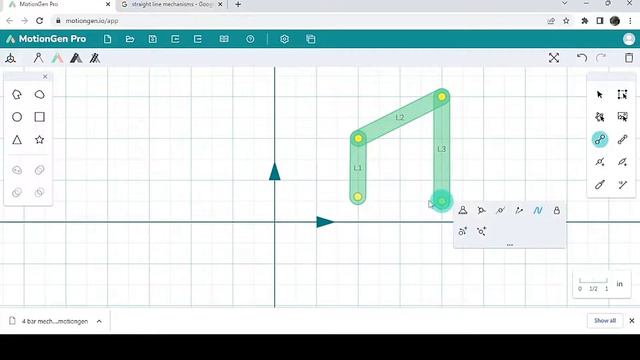The height and width of the screenshot is (360, 640).
Task: Choose the box selection tool
Action: pyautogui.click(x=622, y=95)
